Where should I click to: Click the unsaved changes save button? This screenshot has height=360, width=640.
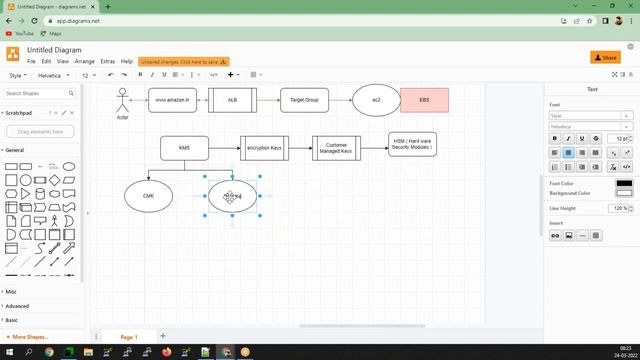pos(184,62)
